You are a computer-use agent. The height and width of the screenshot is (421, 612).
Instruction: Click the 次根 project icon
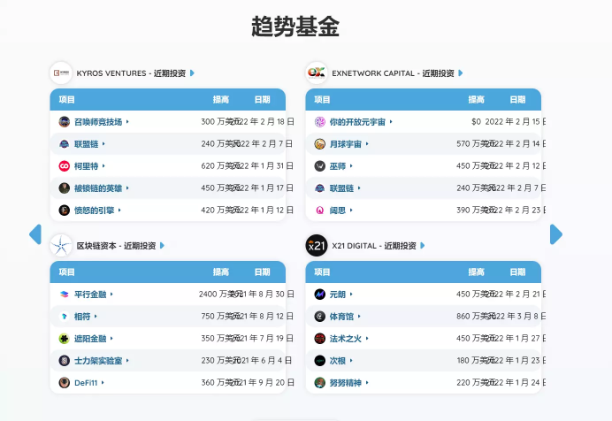point(320,361)
